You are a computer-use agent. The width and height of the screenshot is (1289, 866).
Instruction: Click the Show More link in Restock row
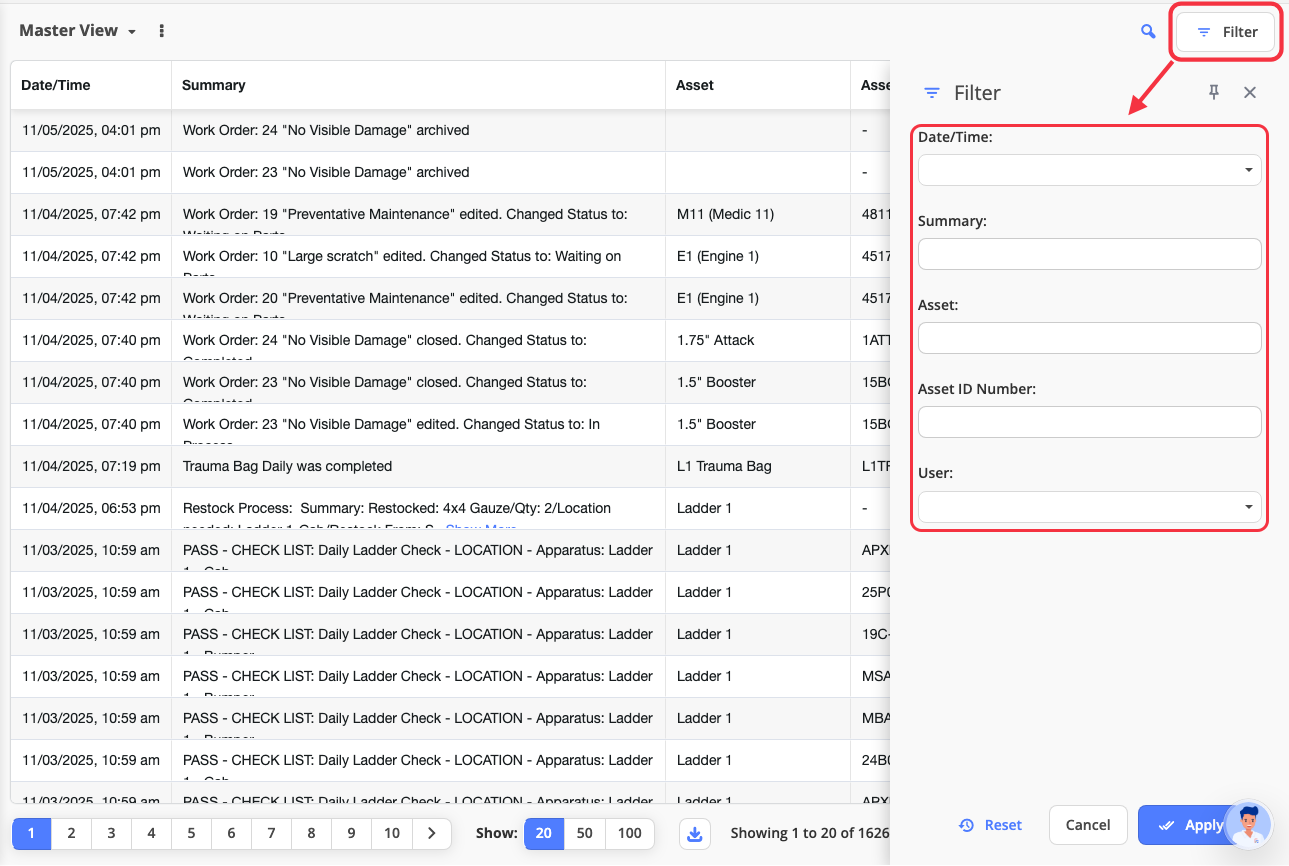(481, 527)
